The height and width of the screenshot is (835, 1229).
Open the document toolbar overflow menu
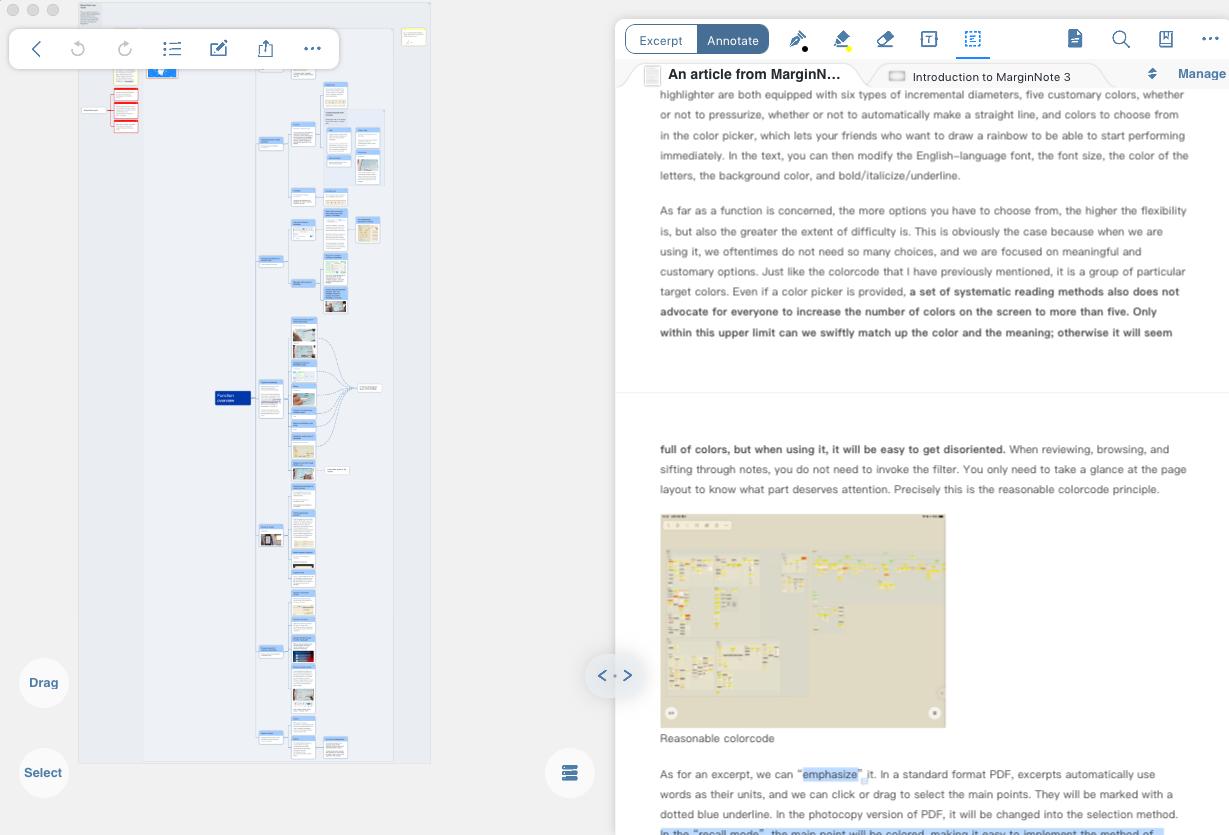pyautogui.click(x=1210, y=40)
